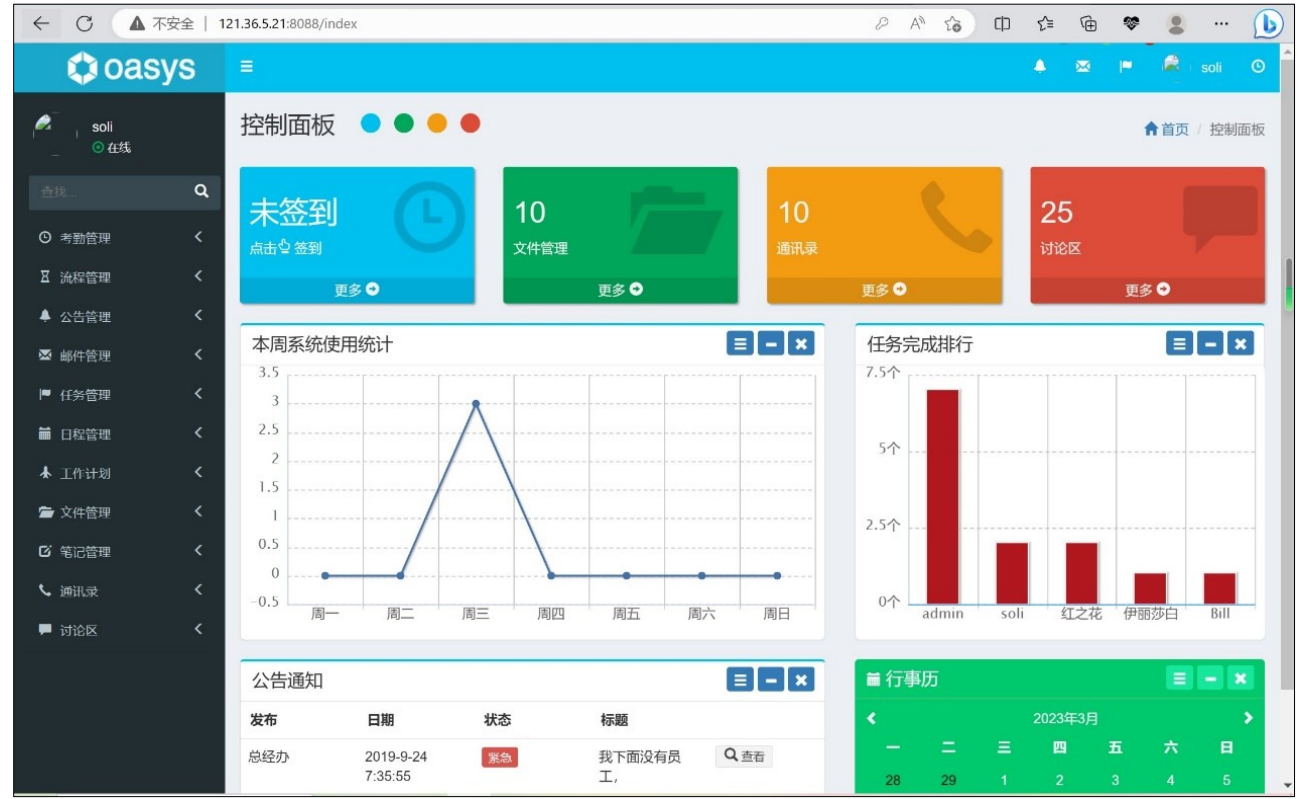This screenshot has height=799, width=1300.
Task: Click the admin bar in task chart
Action: (x=942, y=496)
